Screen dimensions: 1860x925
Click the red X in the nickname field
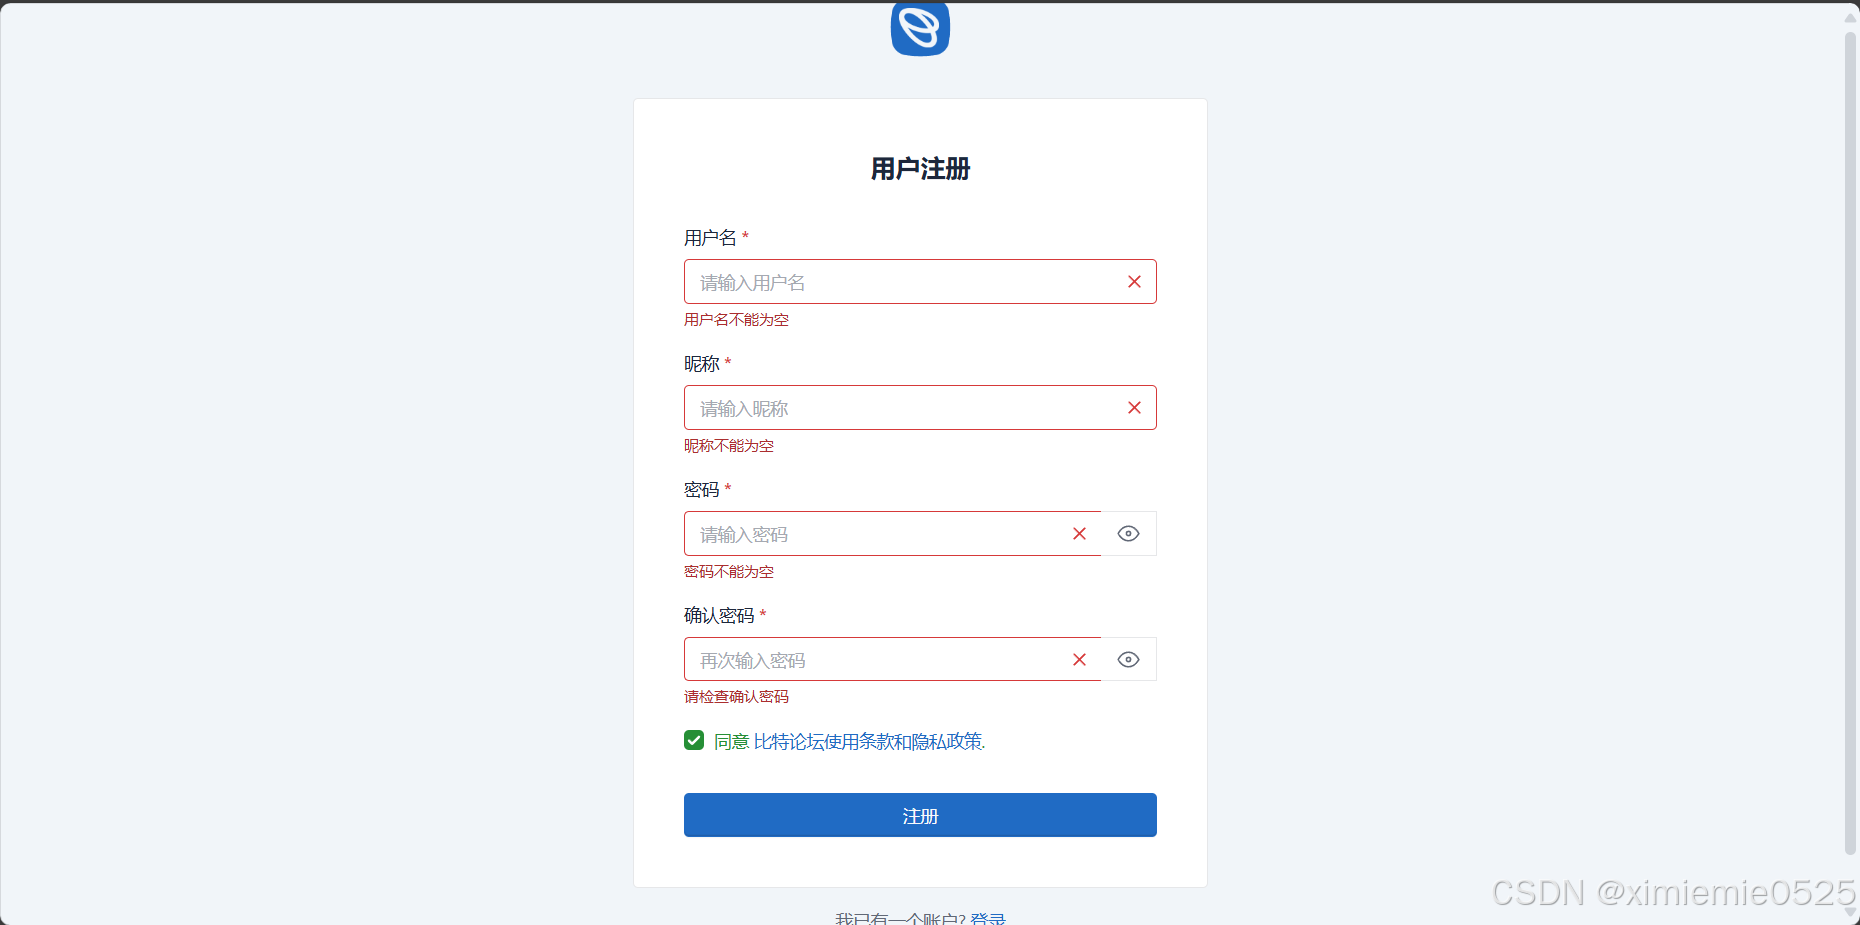pyautogui.click(x=1134, y=408)
